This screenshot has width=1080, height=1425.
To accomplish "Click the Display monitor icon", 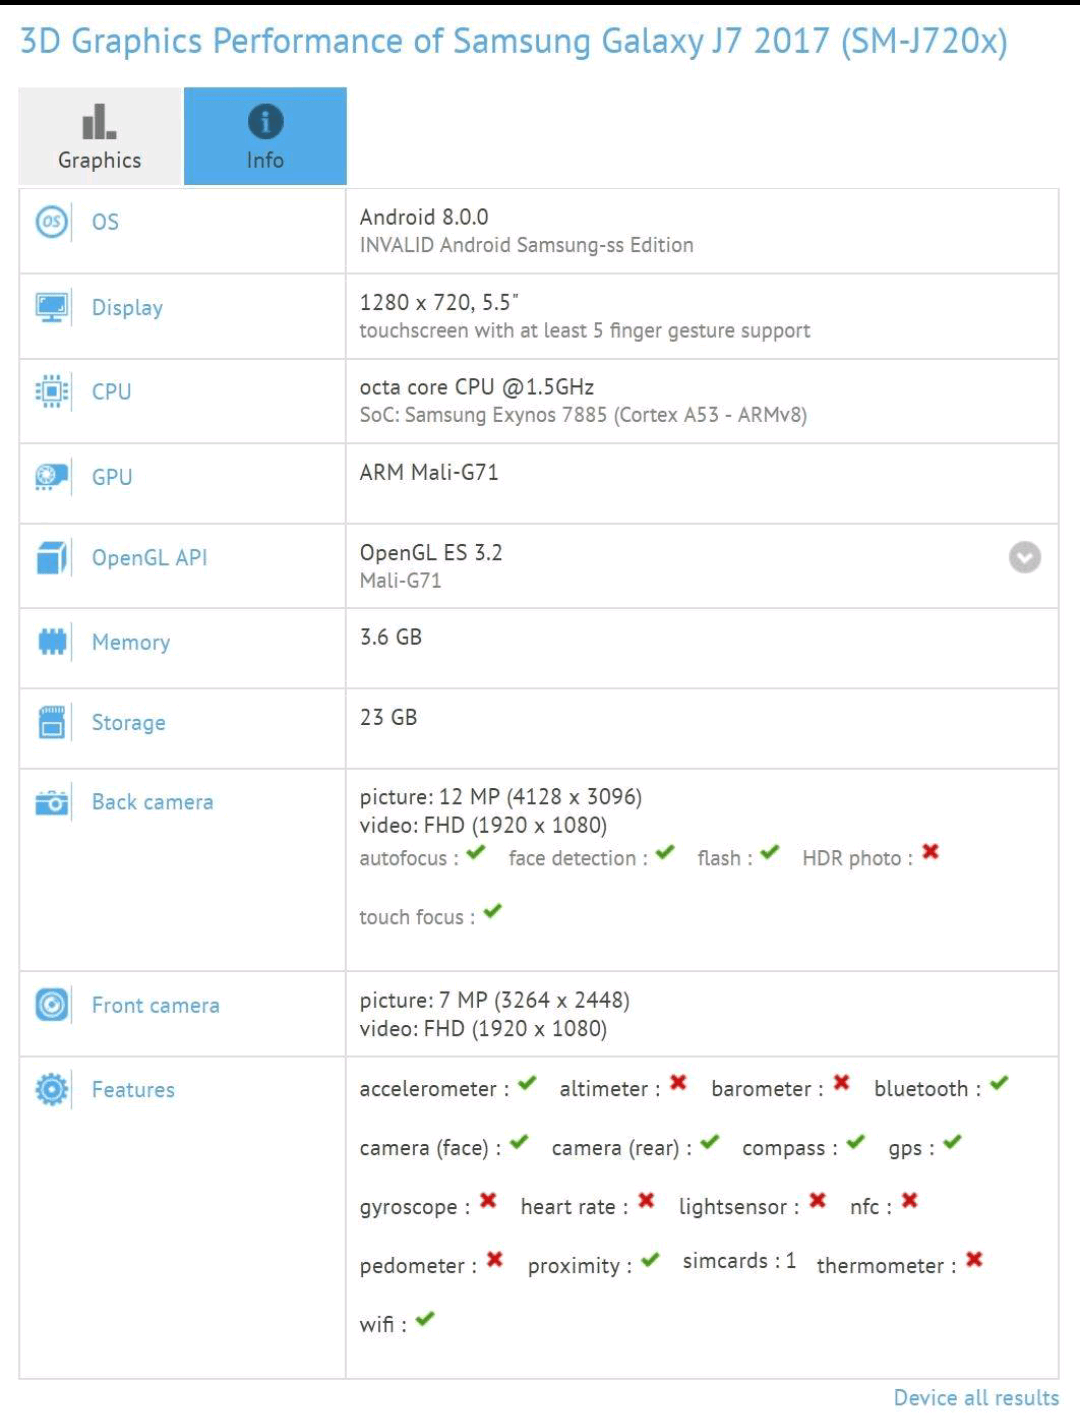I will coord(52,308).
